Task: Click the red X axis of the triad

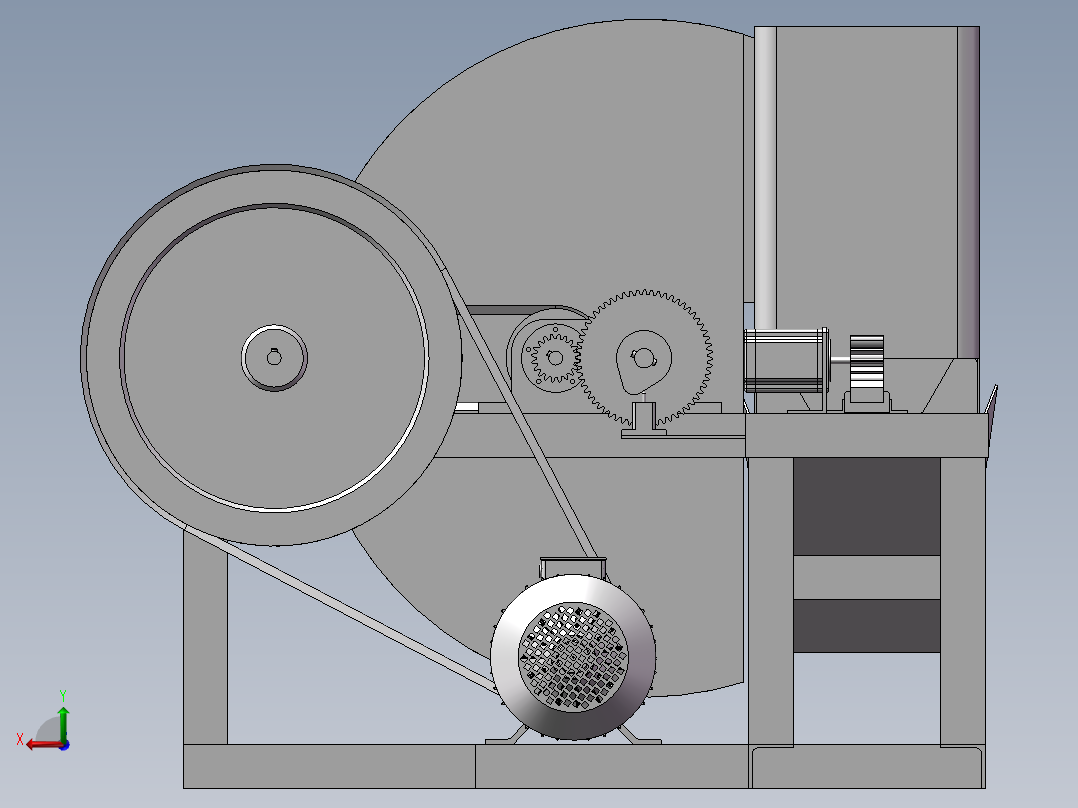Action: click(x=44, y=744)
